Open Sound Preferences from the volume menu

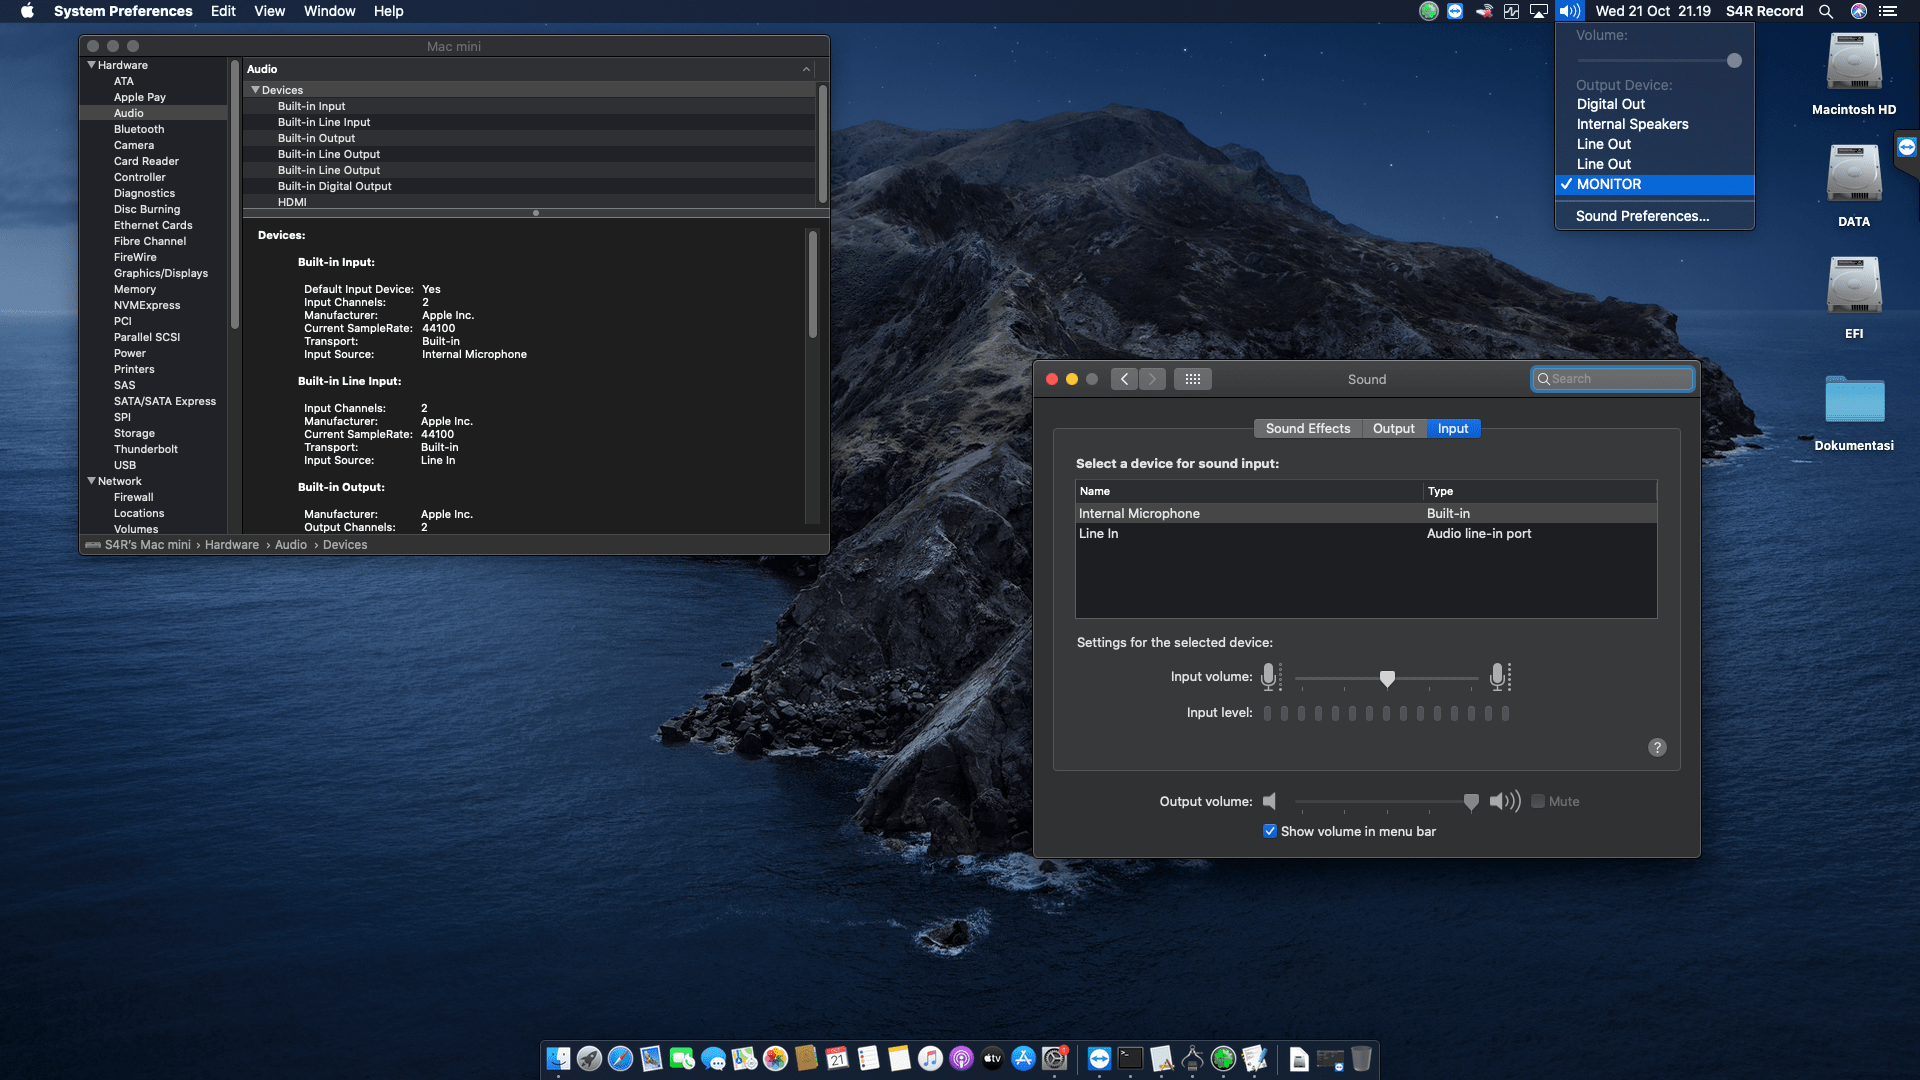1642,216
